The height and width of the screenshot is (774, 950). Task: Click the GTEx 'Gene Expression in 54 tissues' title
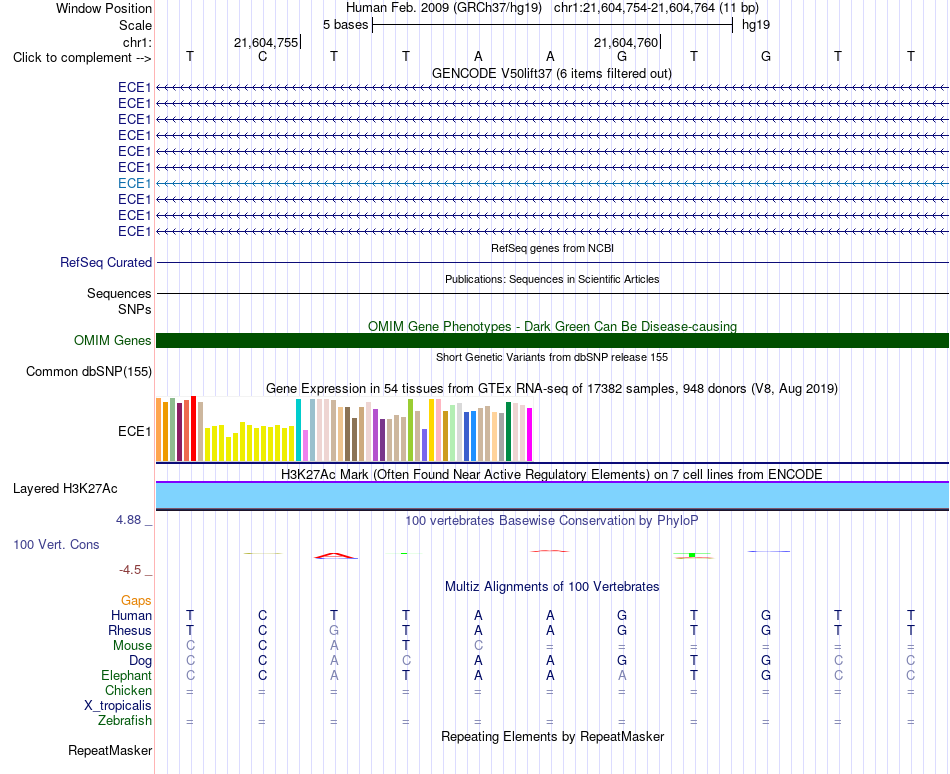[552, 388]
